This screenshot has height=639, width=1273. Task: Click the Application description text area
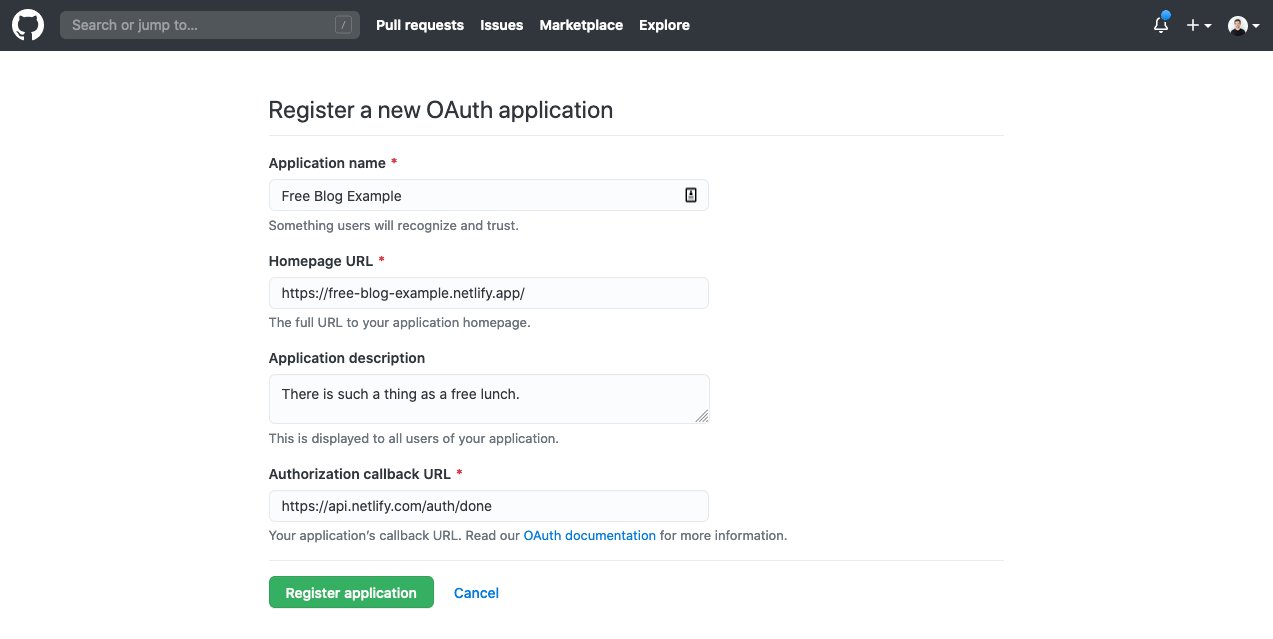tap(489, 399)
